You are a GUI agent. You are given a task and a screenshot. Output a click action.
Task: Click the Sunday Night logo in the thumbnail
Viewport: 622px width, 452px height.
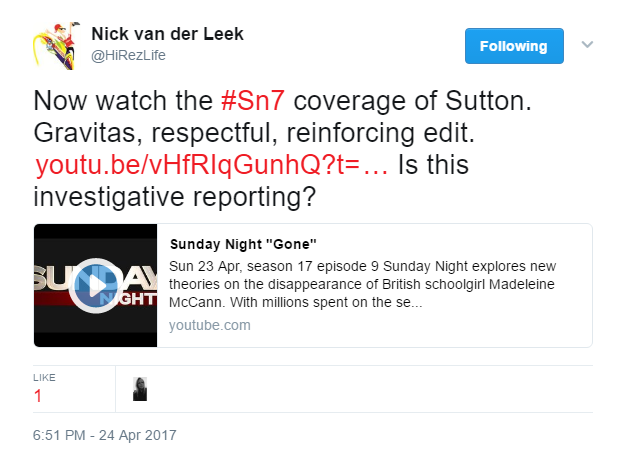(x=96, y=285)
